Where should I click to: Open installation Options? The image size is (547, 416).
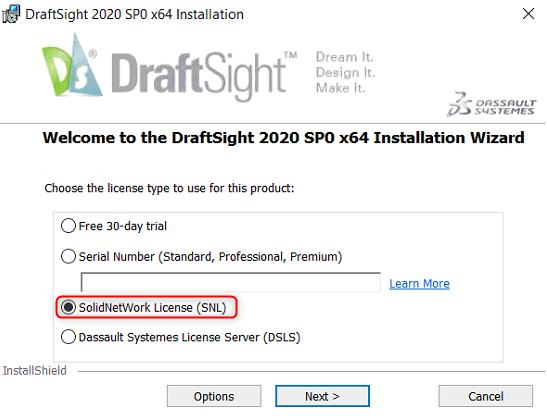click(214, 396)
